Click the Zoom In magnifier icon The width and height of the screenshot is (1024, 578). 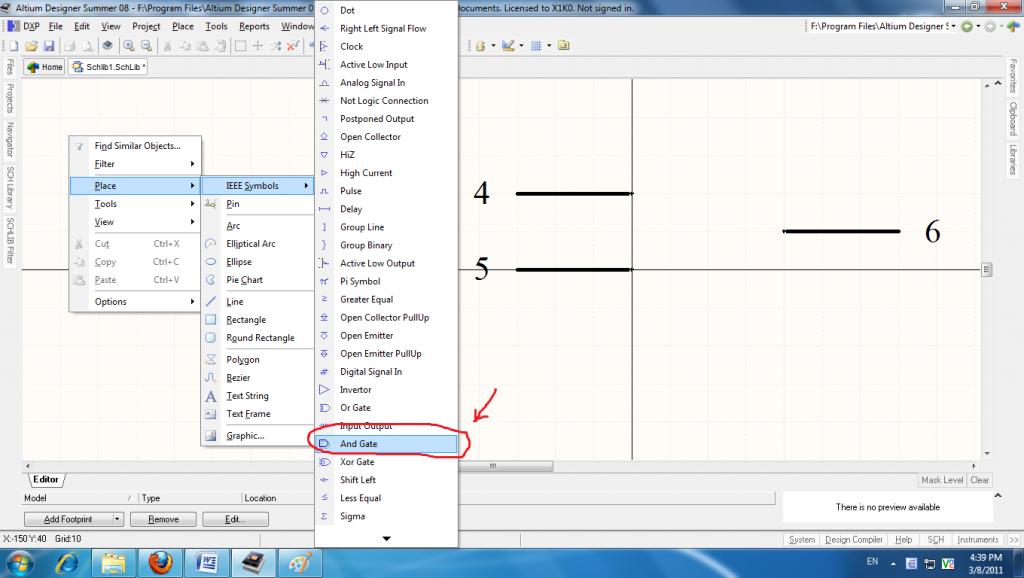[x=129, y=46]
